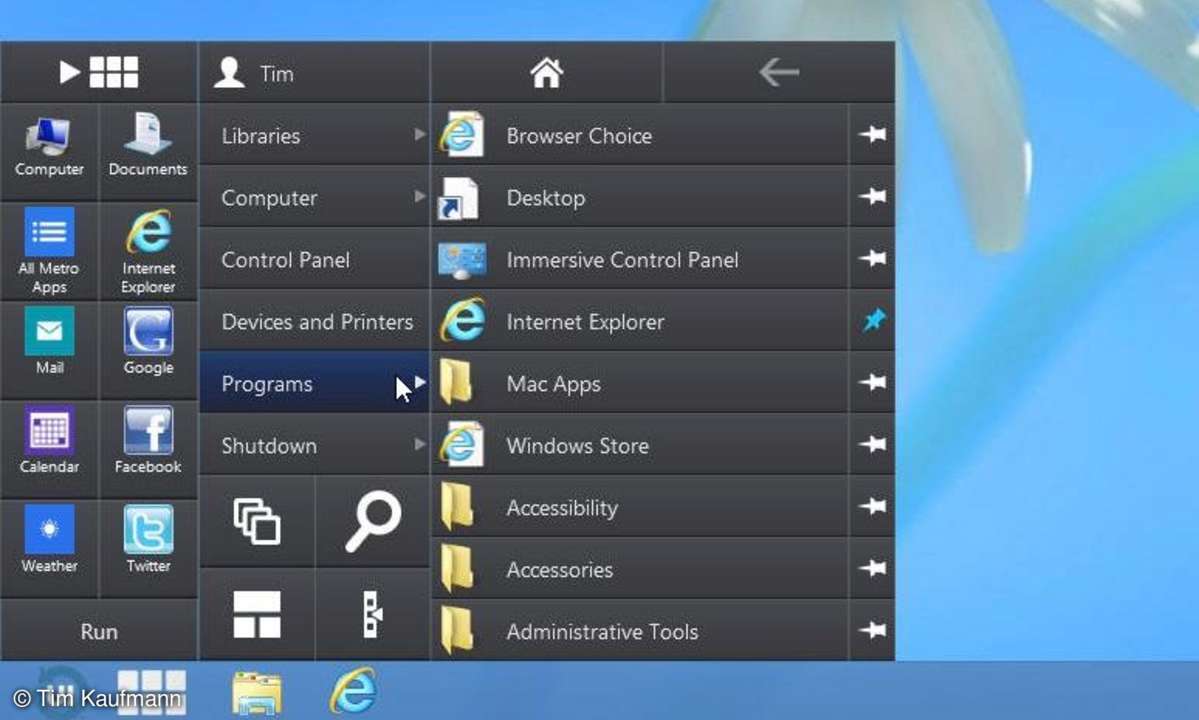Screen dimensions: 1199x720
Task: Open Control Panel menu item
Action: (314, 259)
